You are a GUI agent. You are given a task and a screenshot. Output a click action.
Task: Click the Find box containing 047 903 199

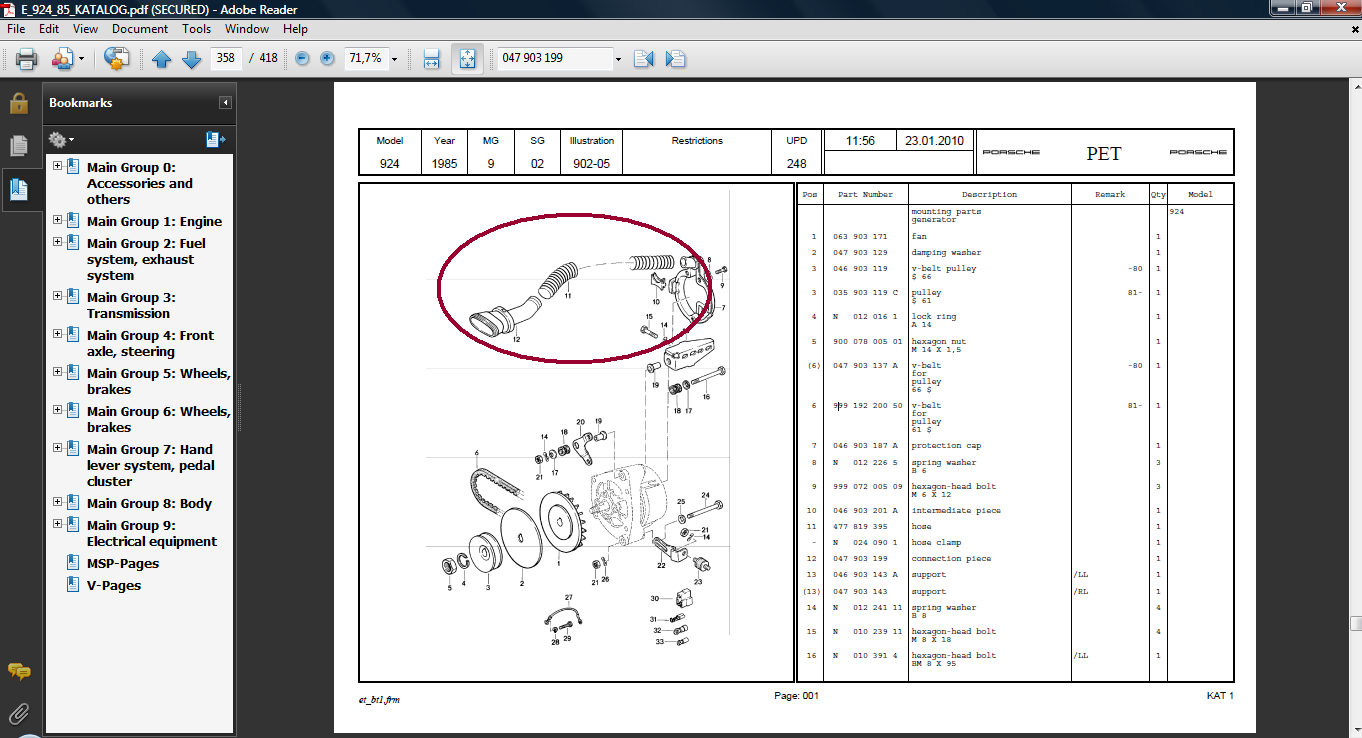(555, 58)
